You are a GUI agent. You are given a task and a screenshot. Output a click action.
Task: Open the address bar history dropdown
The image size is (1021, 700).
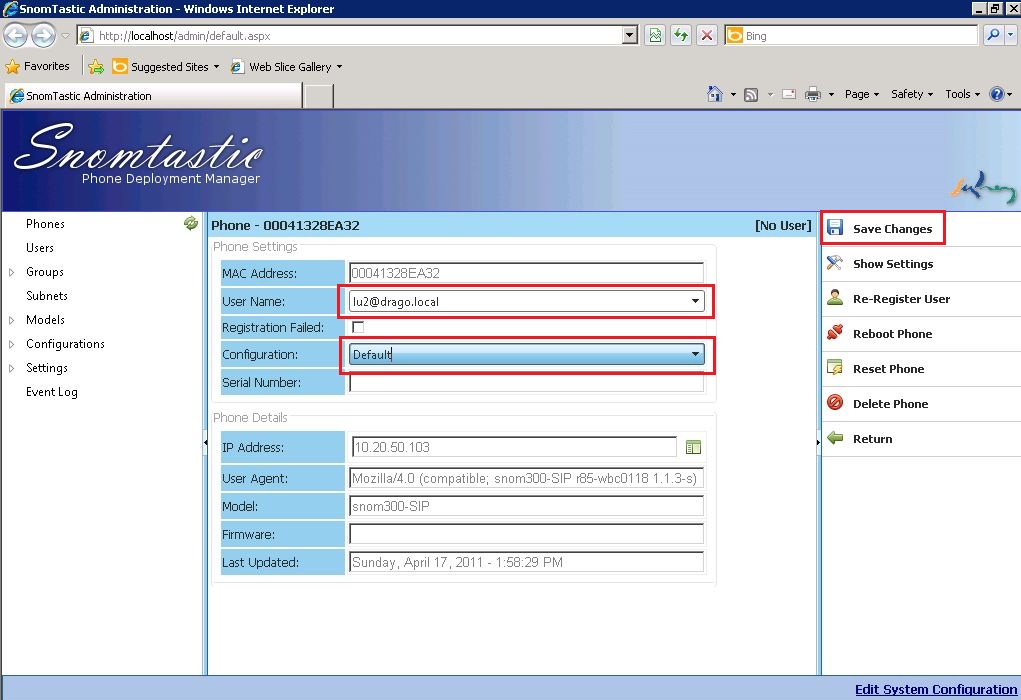point(630,34)
